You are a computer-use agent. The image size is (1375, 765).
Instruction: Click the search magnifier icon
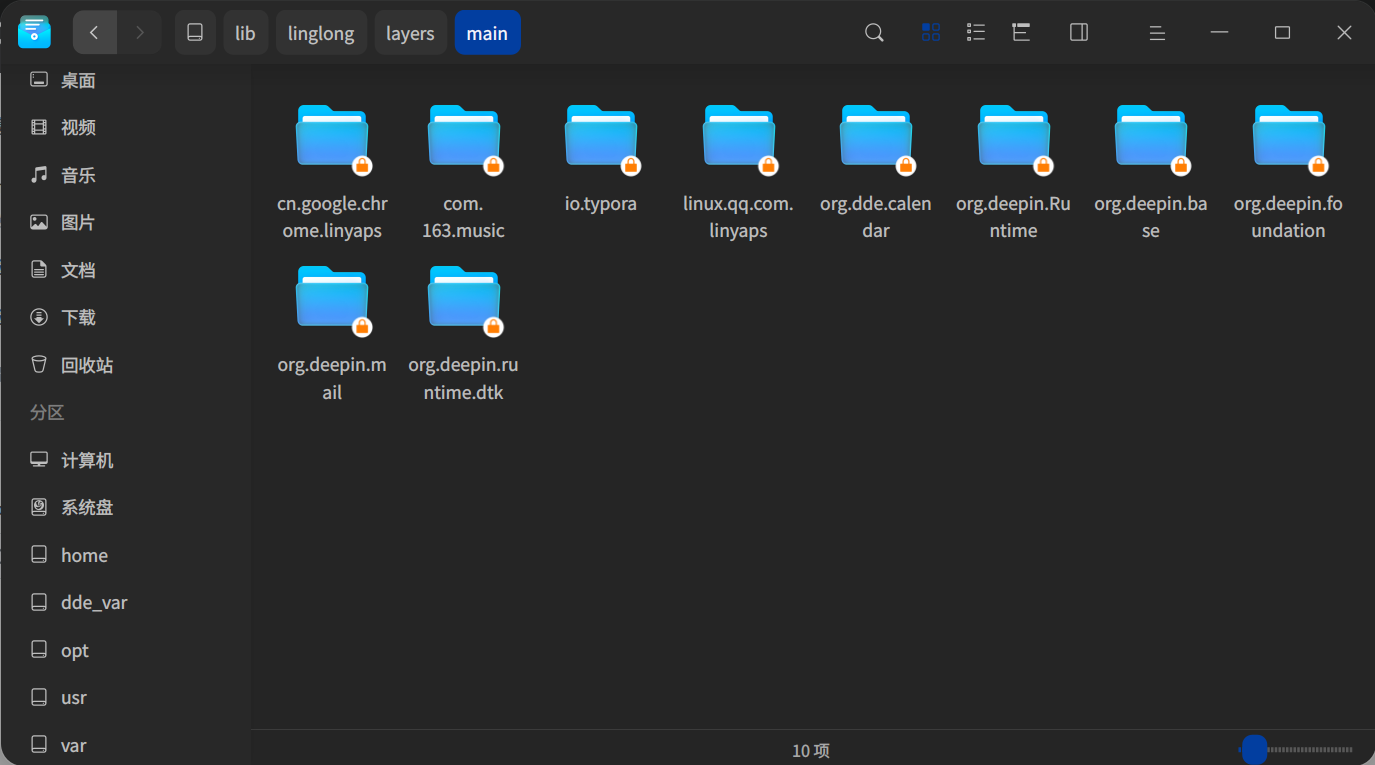click(x=874, y=33)
